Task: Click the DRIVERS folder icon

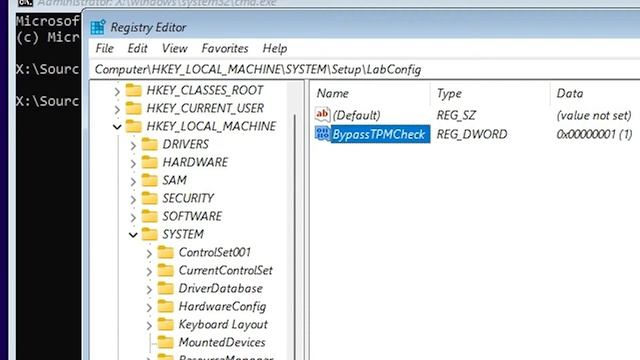Action: pos(149,144)
